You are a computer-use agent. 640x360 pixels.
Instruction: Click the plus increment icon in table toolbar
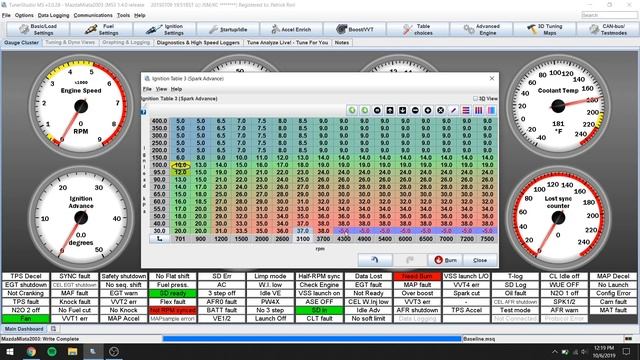pyautogui.click(x=428, y=110)
